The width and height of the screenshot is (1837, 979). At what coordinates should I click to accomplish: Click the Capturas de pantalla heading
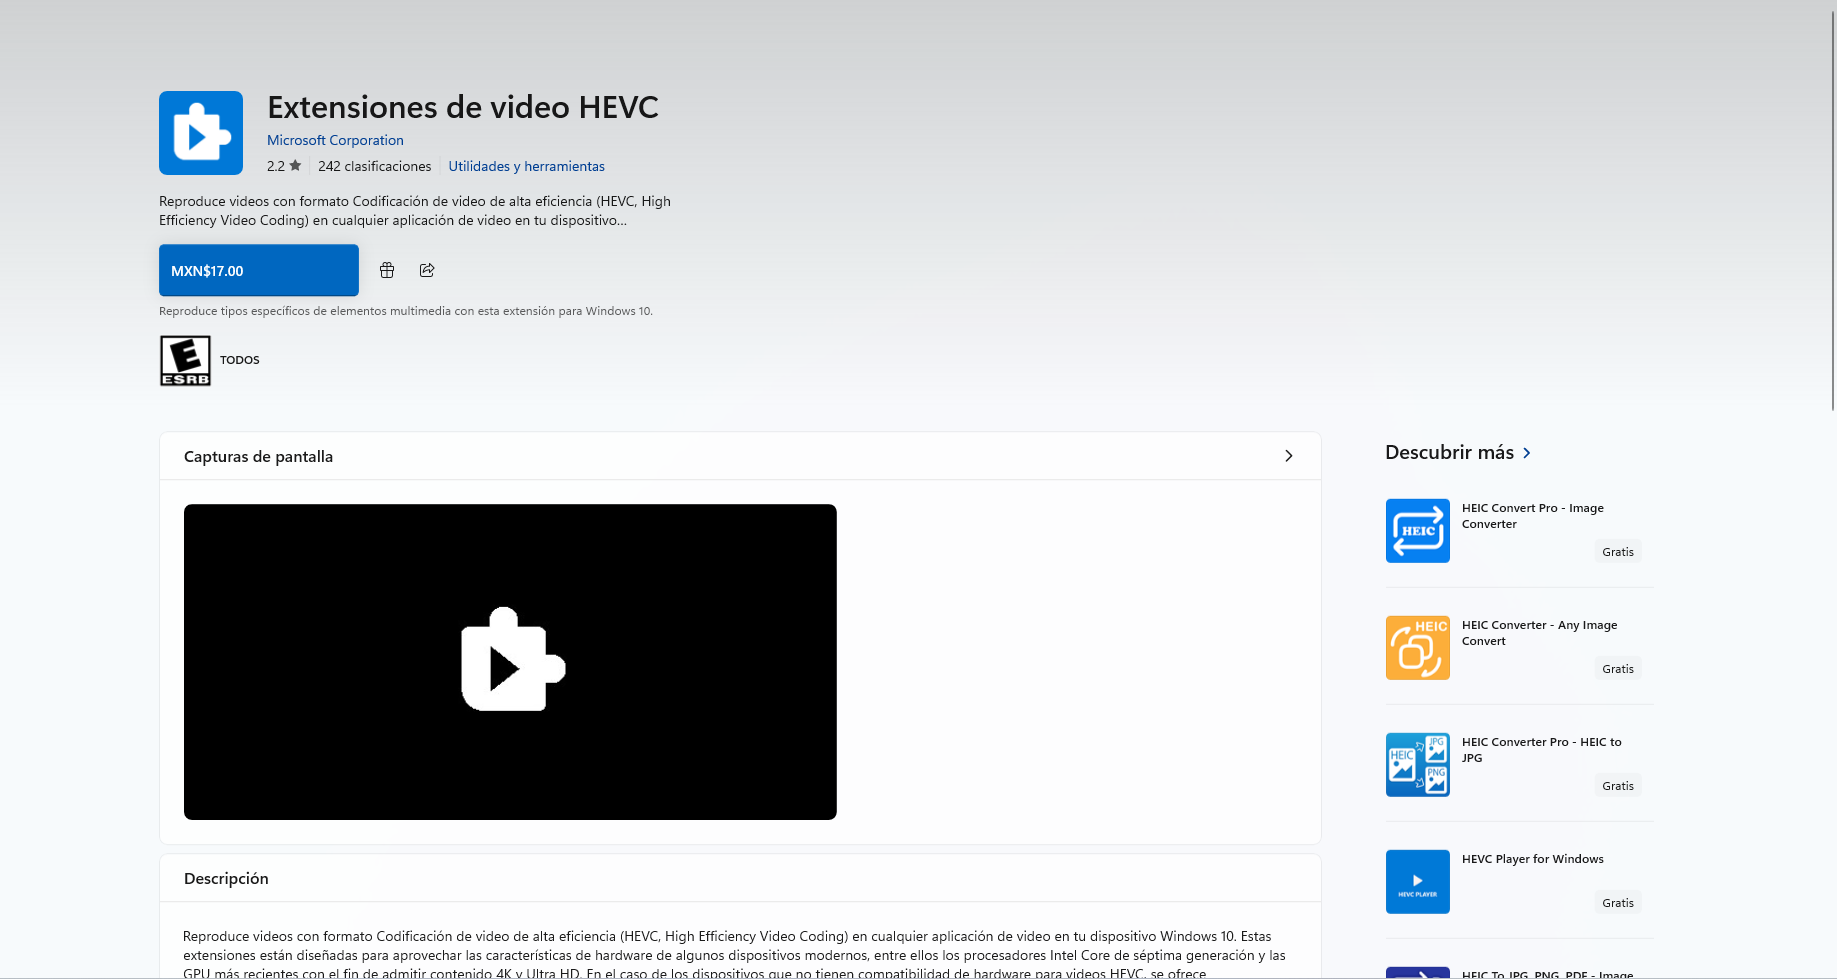tap(258, 457)
